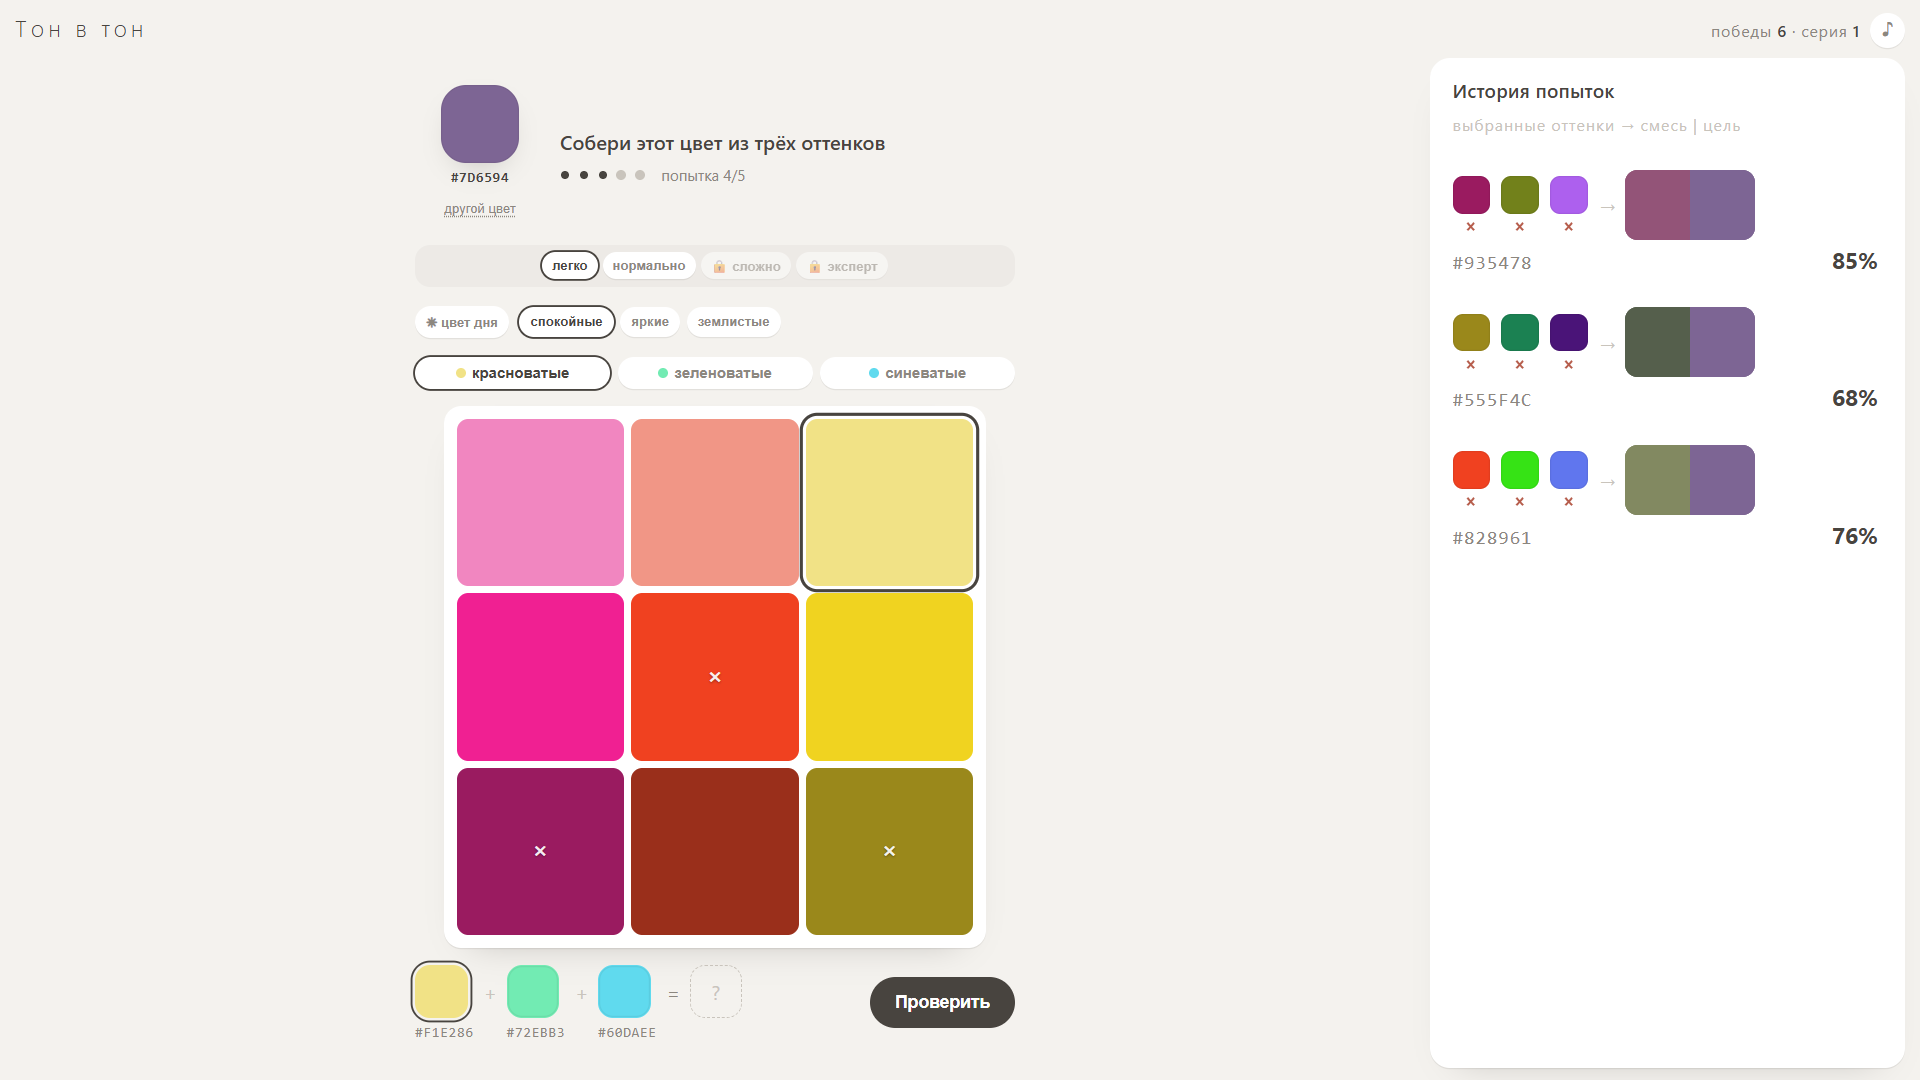Click the 'Тон в тон' logo
Image resolution: width=1920 pixels, height=1080 pixels.
coord(80,30)
